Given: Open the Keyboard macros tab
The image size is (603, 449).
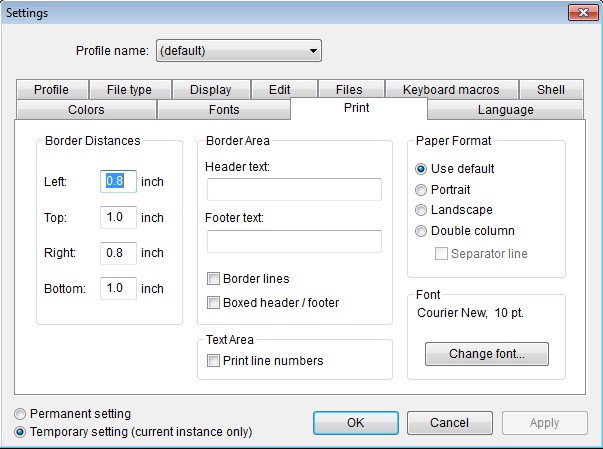Looking at the screenshot, I should tap(451, 90).
